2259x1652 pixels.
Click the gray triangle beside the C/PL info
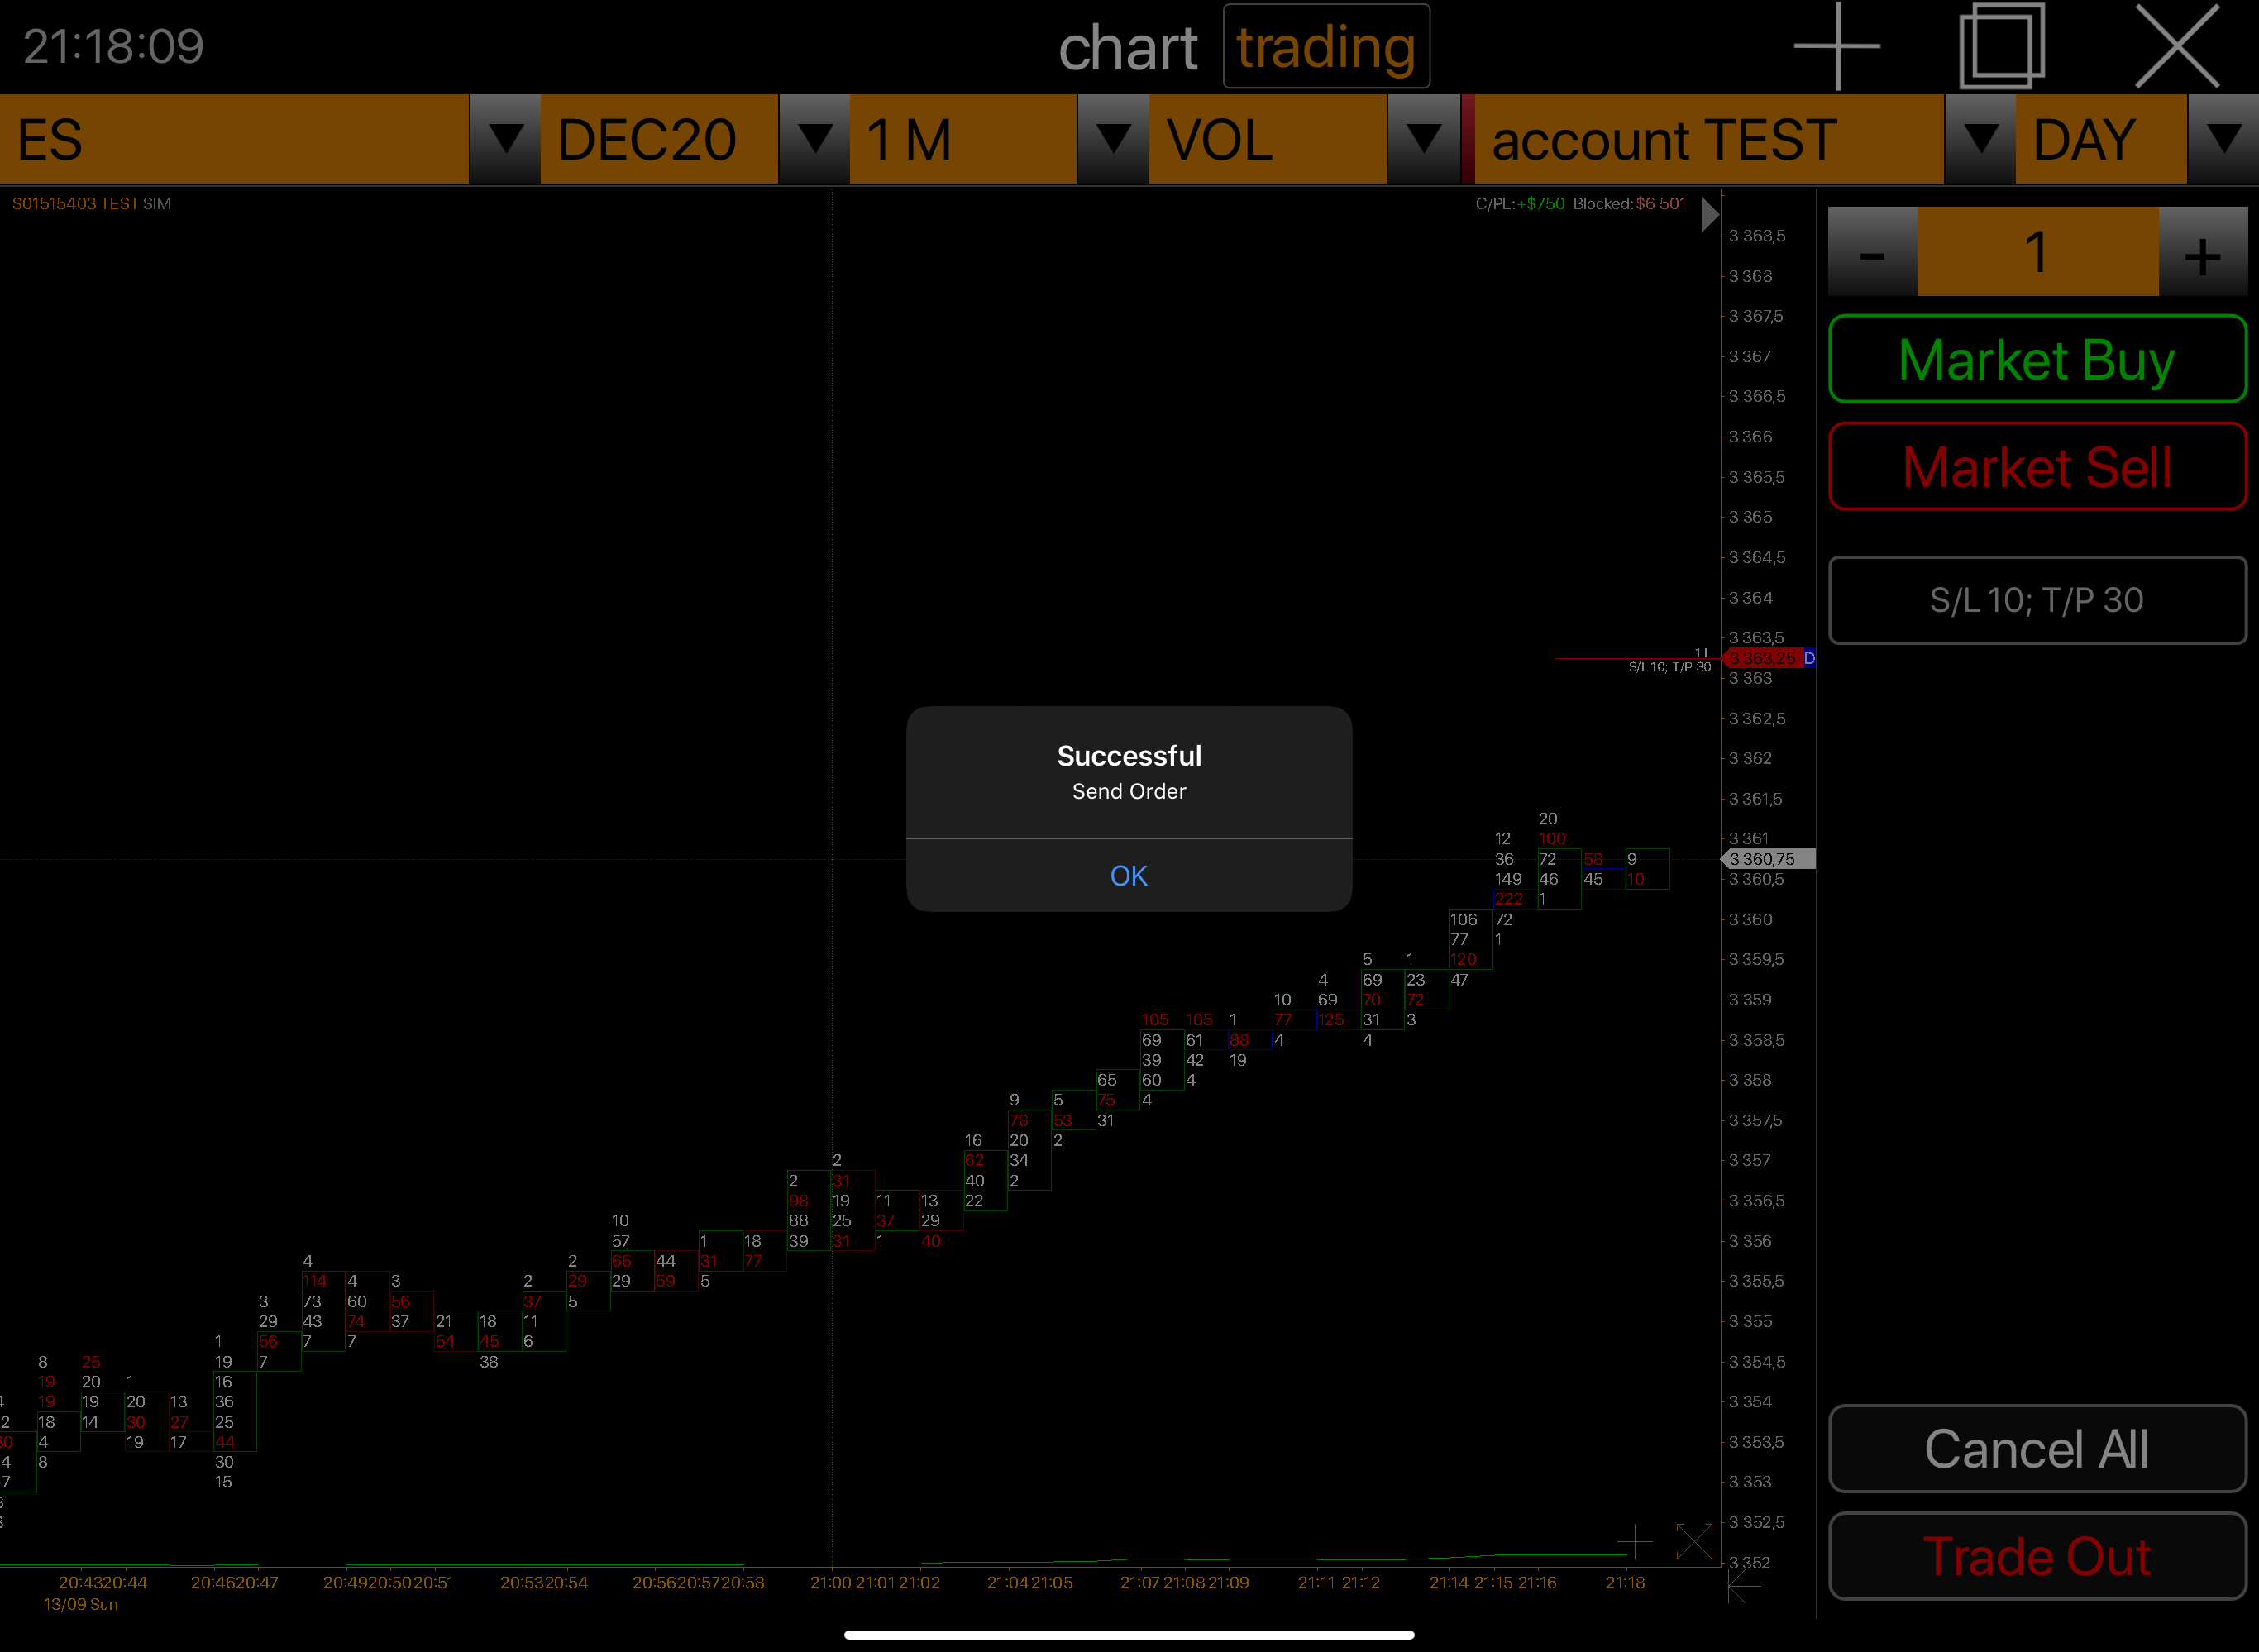point(1709,214)
